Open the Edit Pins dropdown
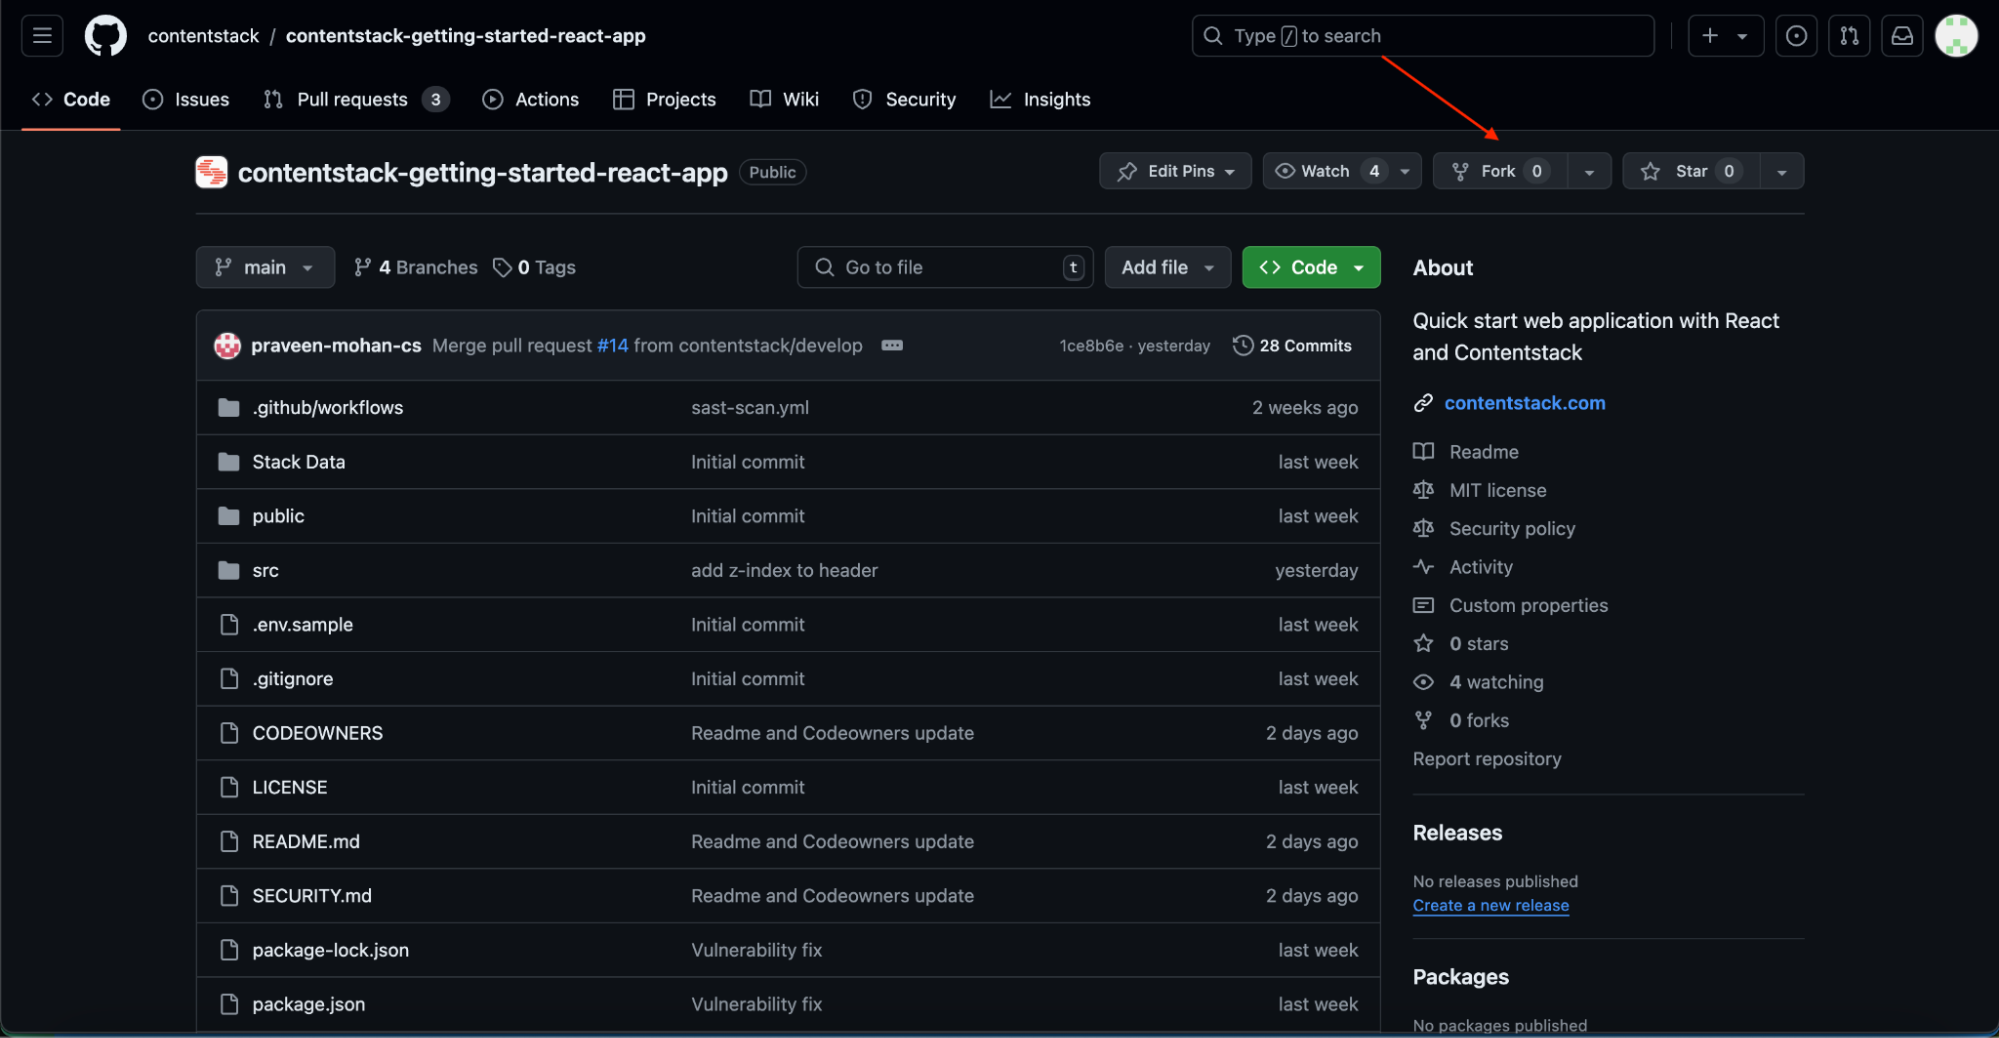This screenshot has width=1999, height=1038. point(1175,171)
